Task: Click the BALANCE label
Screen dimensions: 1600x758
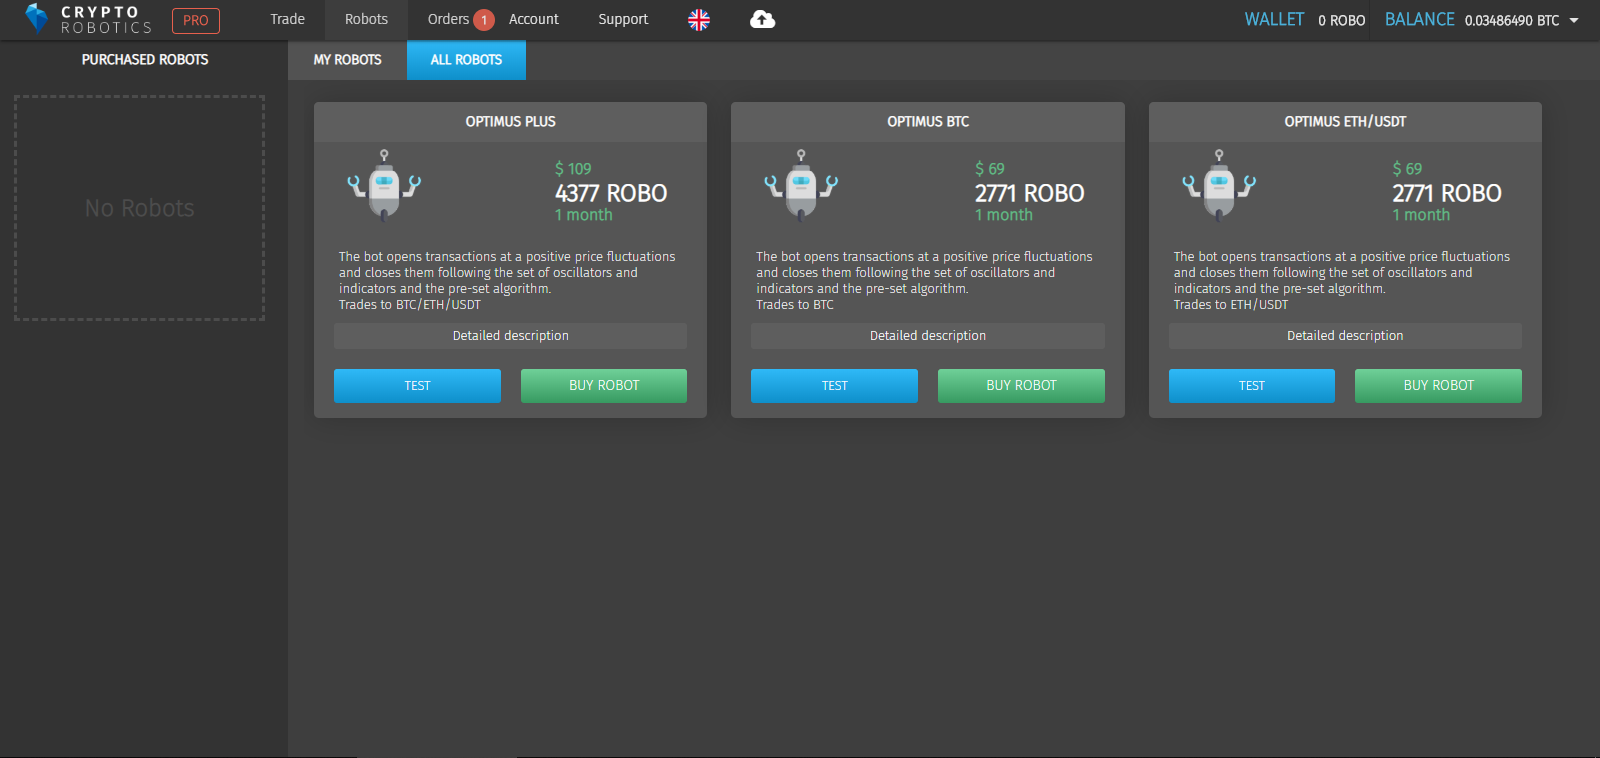Action: 1419,19
